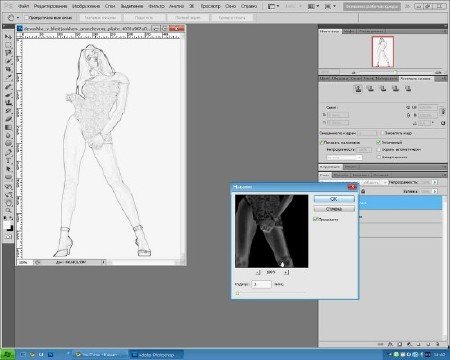Screen dimensions: 450x360
Task: Open the Hand tool preset picker
Action: point(13,18)
